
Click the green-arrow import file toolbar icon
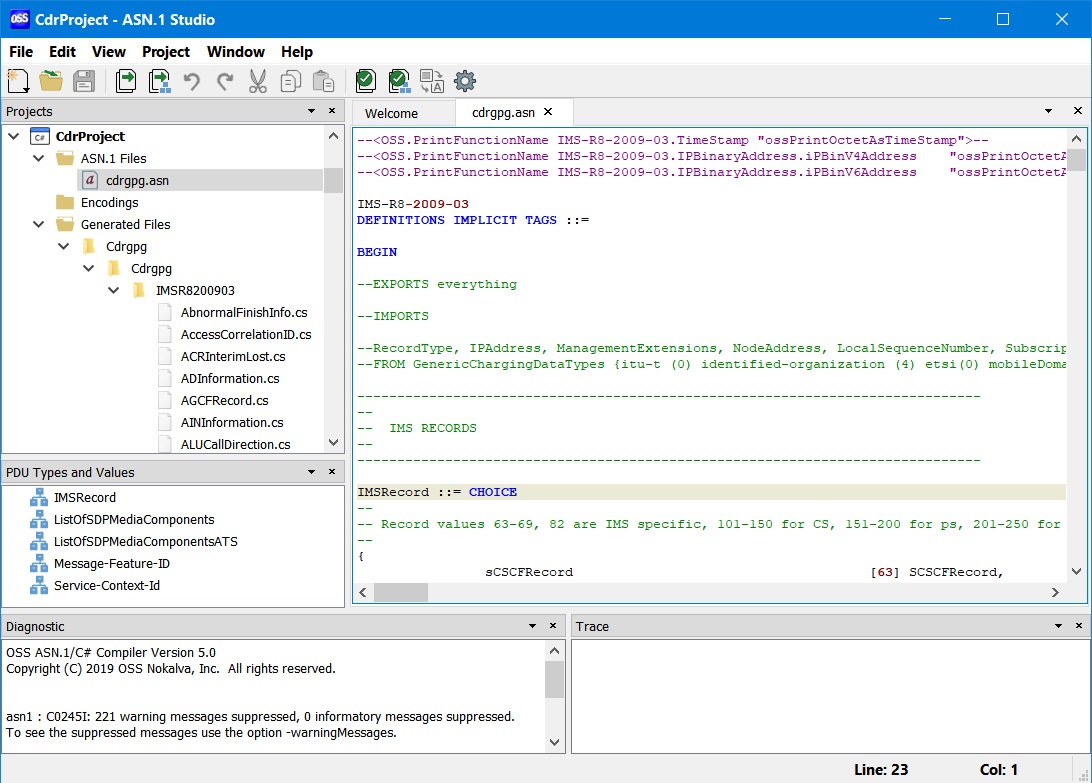[x=126, y=81]
